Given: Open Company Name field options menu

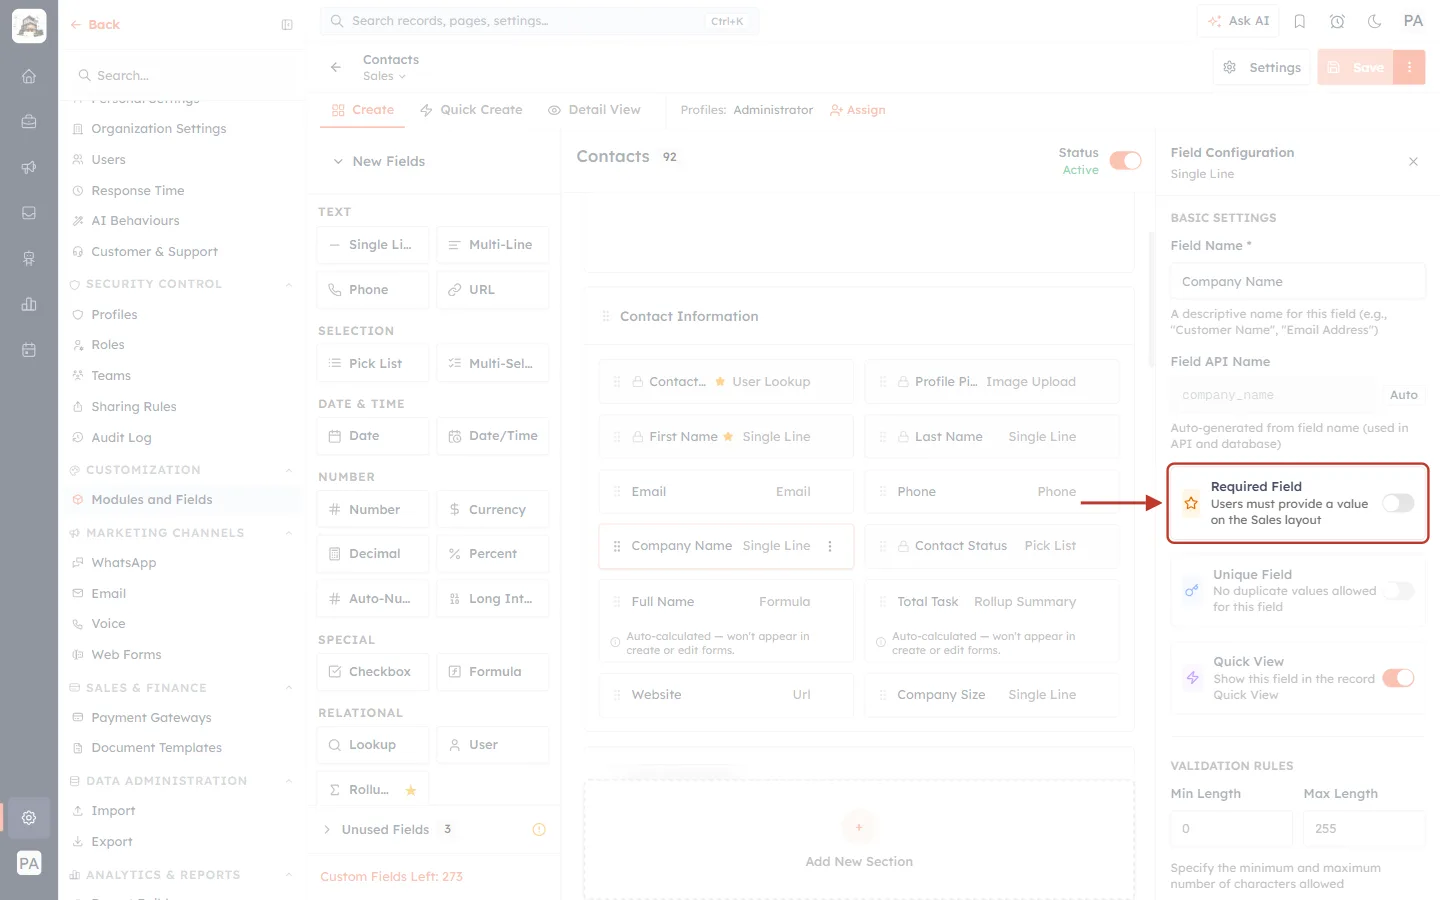Looking at the screenshot, I should coord(830,546).
